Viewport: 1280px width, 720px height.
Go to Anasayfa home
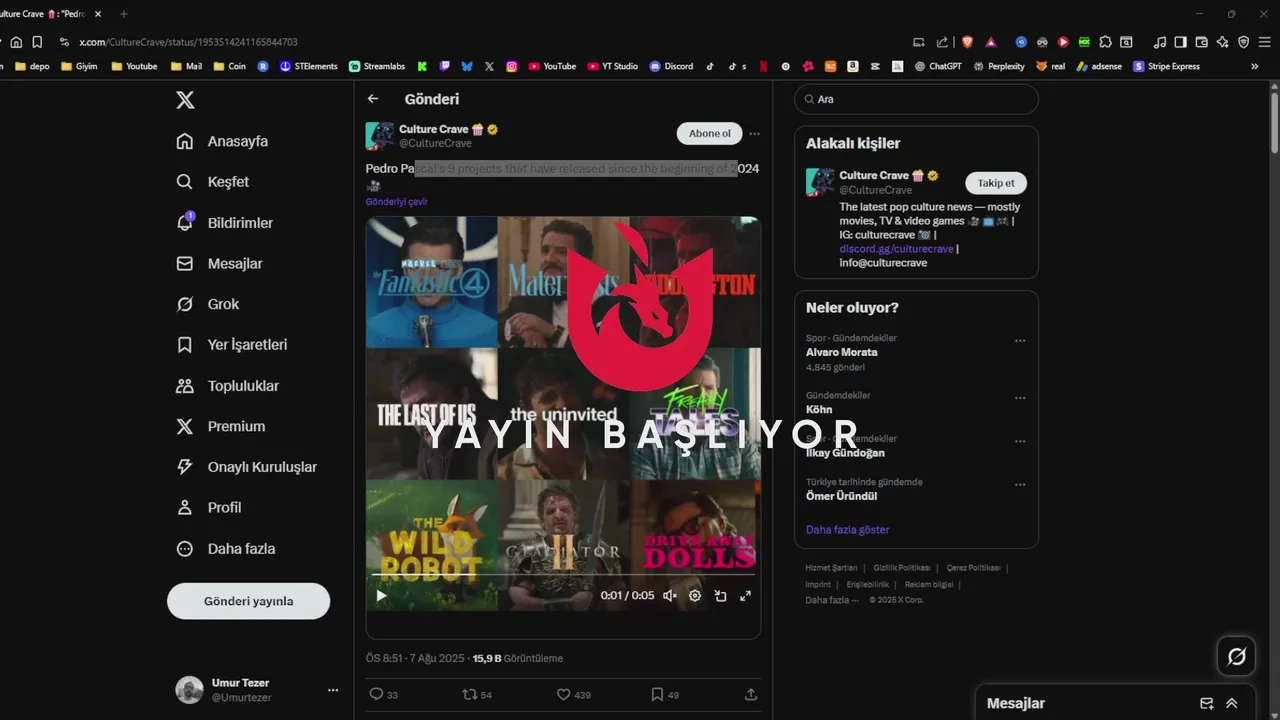222,141
